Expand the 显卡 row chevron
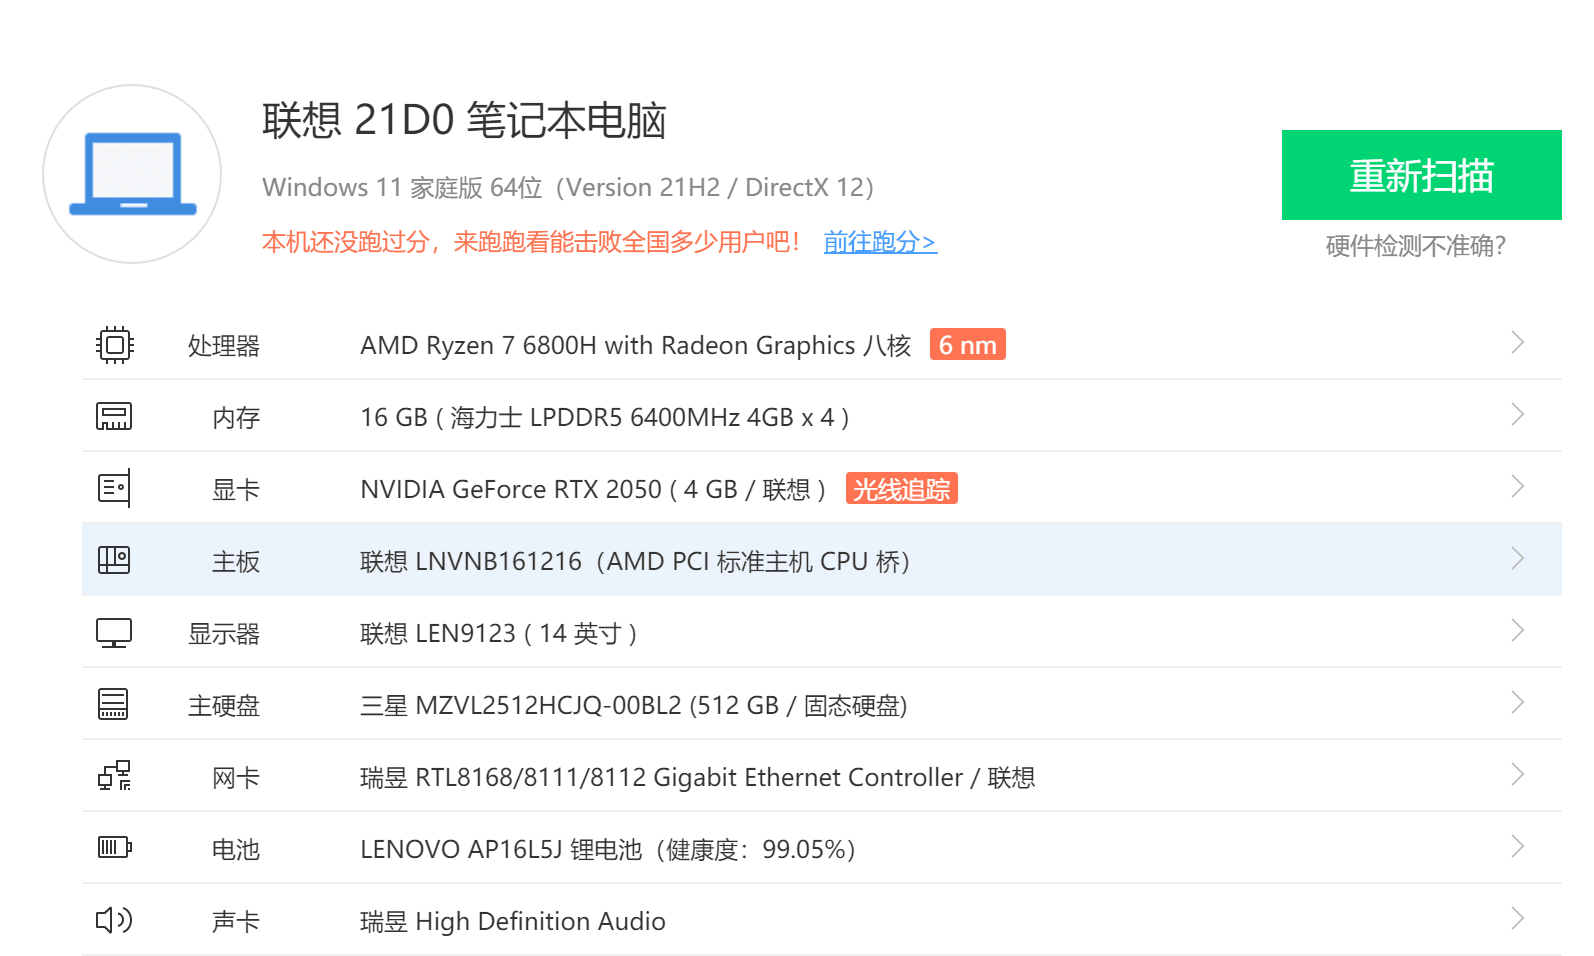Screen dimensions: 1594x956 (1517, 487)
